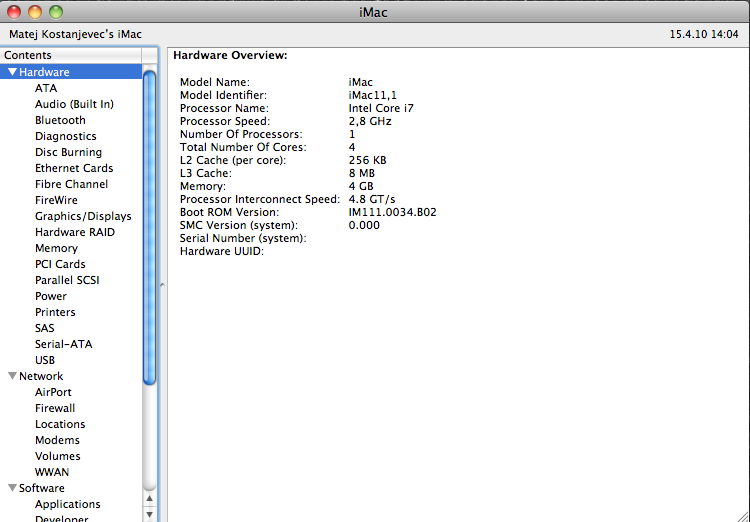Select the Network category label

pos(41,376)
